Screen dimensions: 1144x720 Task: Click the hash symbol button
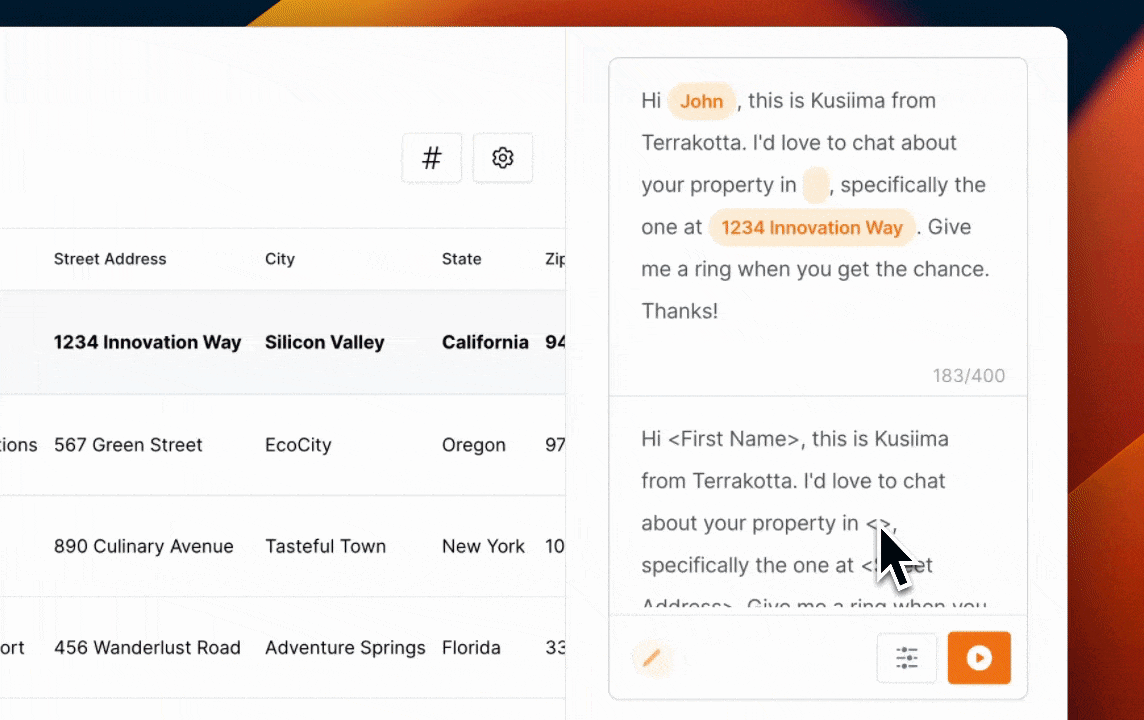pos(431,158)
